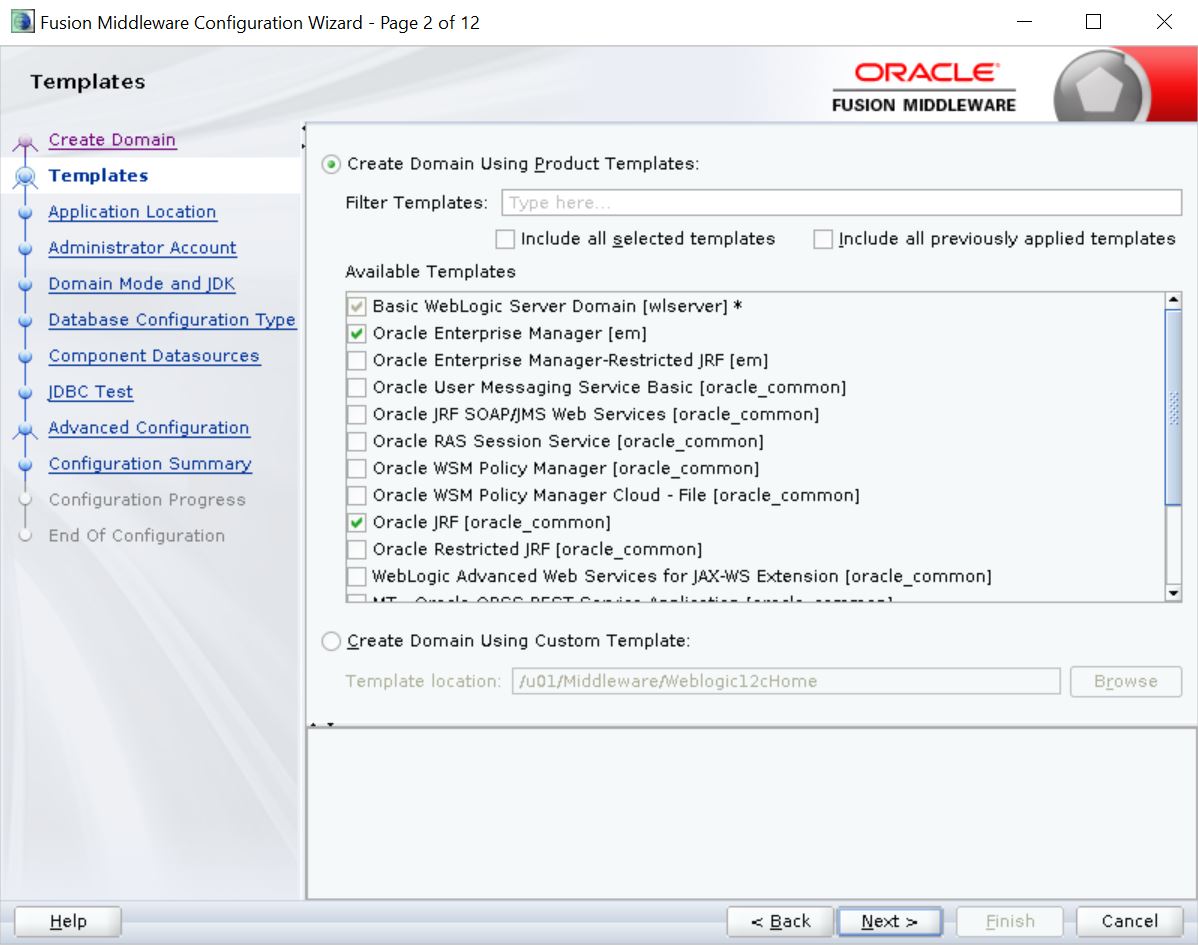The height and width of the screenshot is (945, 1198).
Task: Check Oracle JRF SOAP/JMS Web Services checkbox
Action: click(356, 415)
